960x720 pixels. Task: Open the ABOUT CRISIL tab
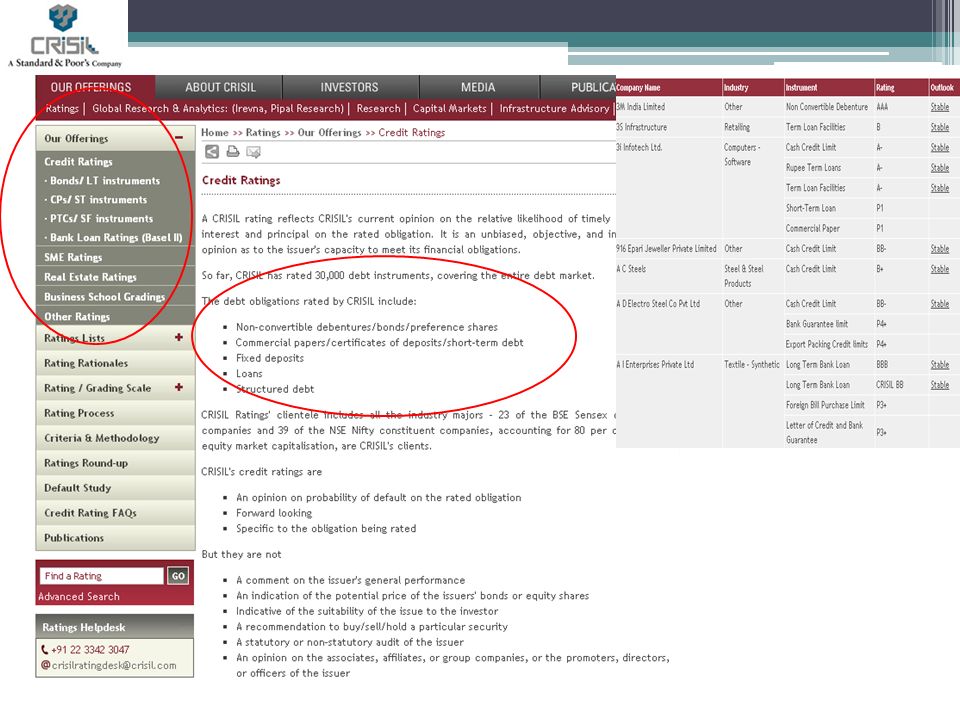pos(220,87)
